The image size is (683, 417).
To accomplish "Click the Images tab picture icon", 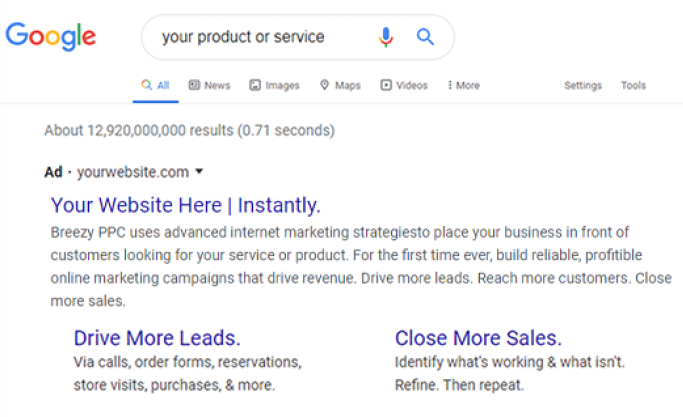I will pos(255,86).
